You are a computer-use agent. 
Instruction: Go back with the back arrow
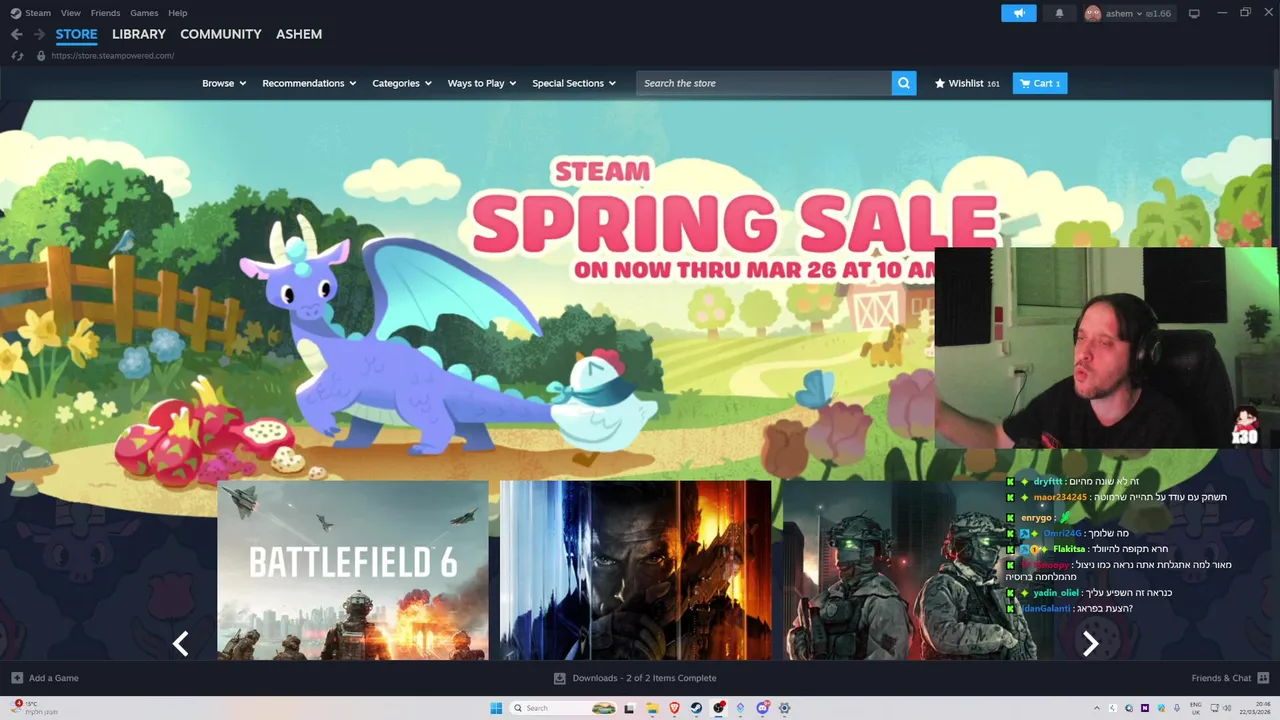[x=16, y=34]
